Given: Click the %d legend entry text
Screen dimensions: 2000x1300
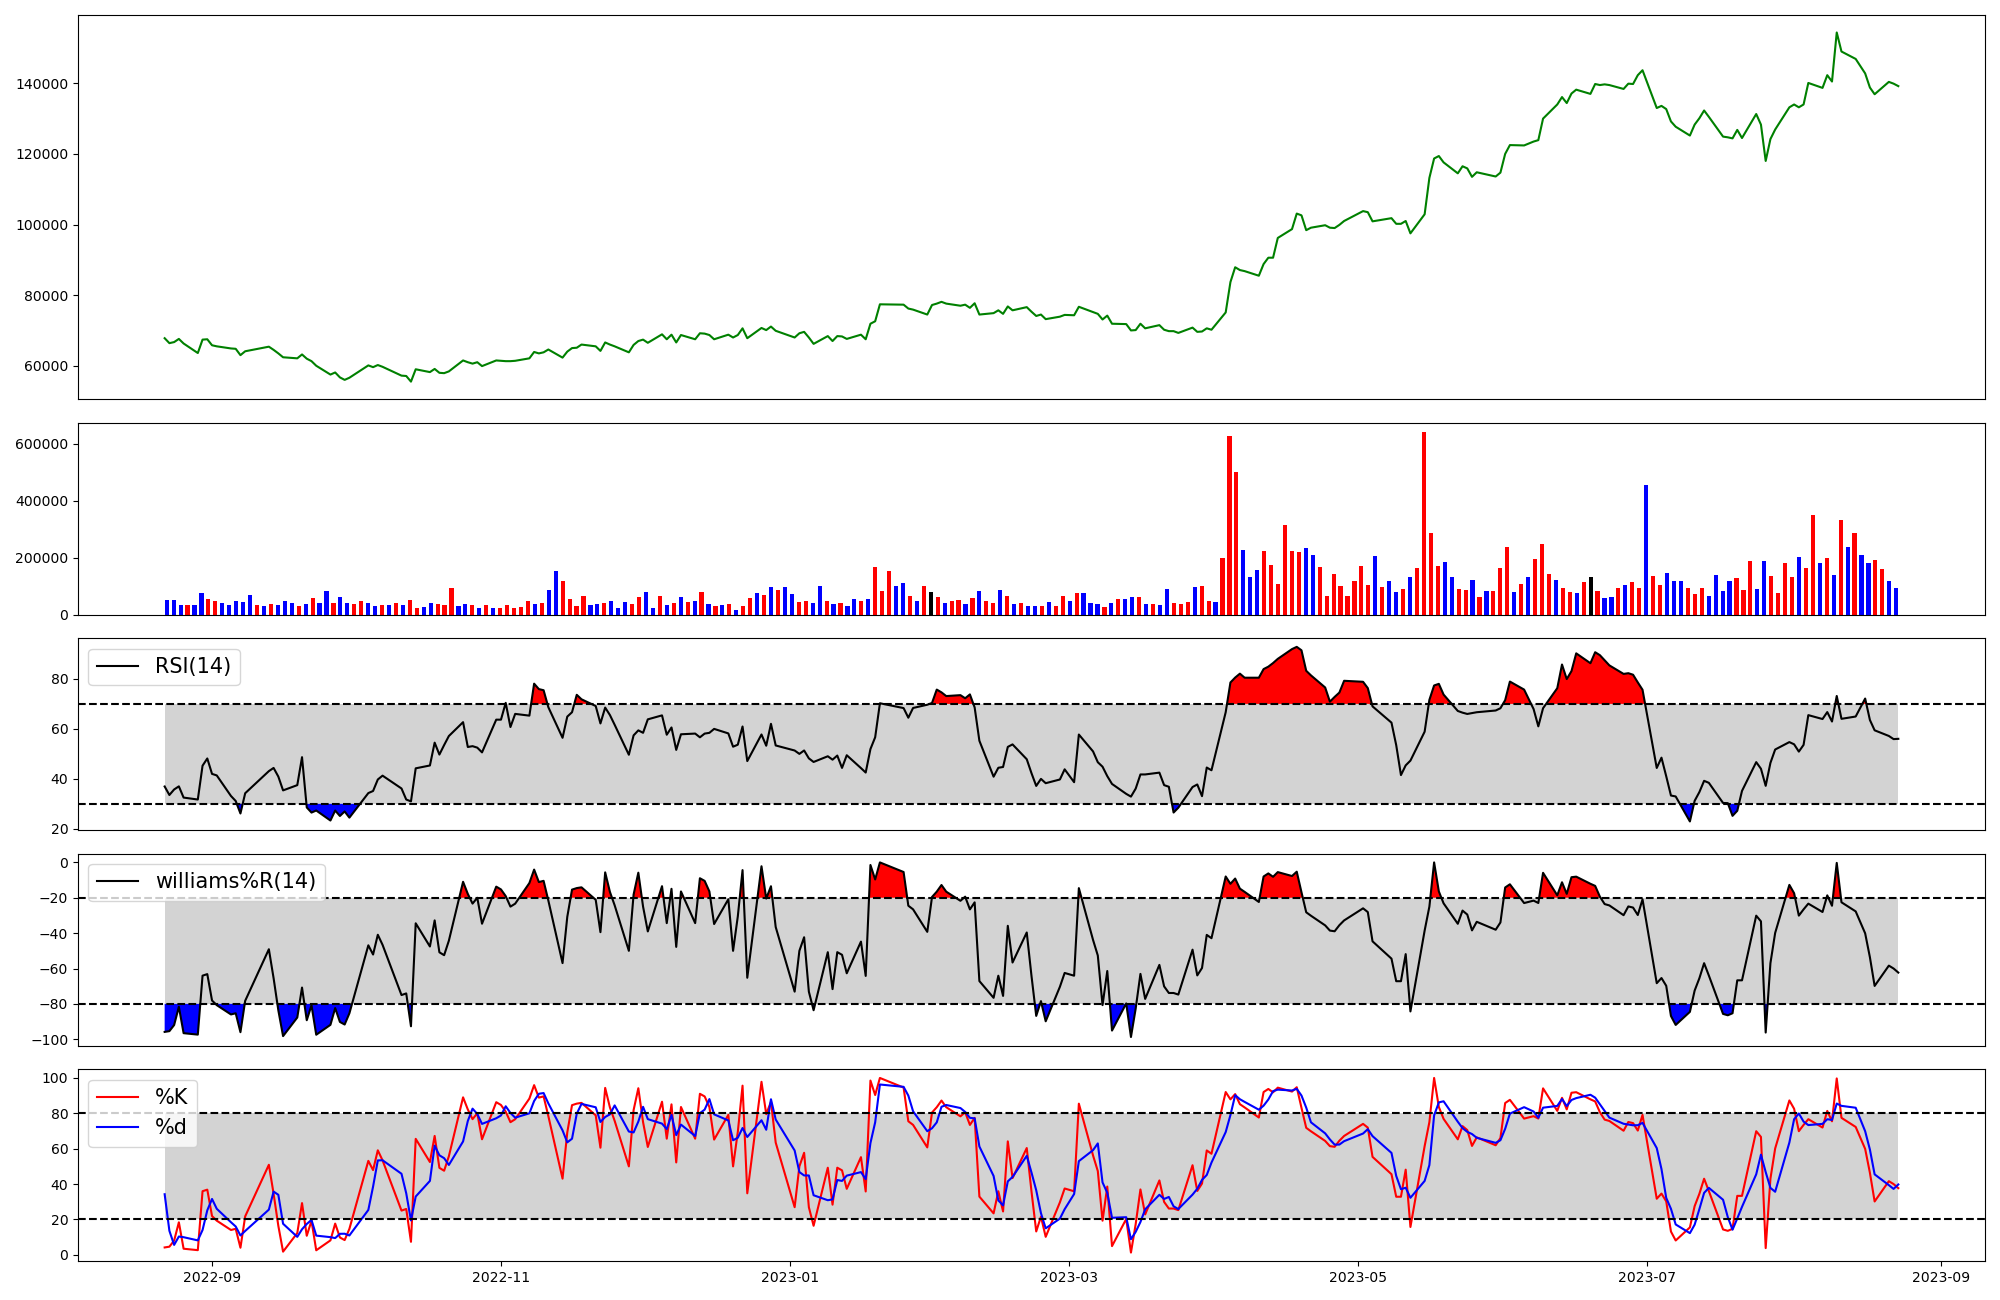Looking at the screenshot, I should (x=171, y=1127).
